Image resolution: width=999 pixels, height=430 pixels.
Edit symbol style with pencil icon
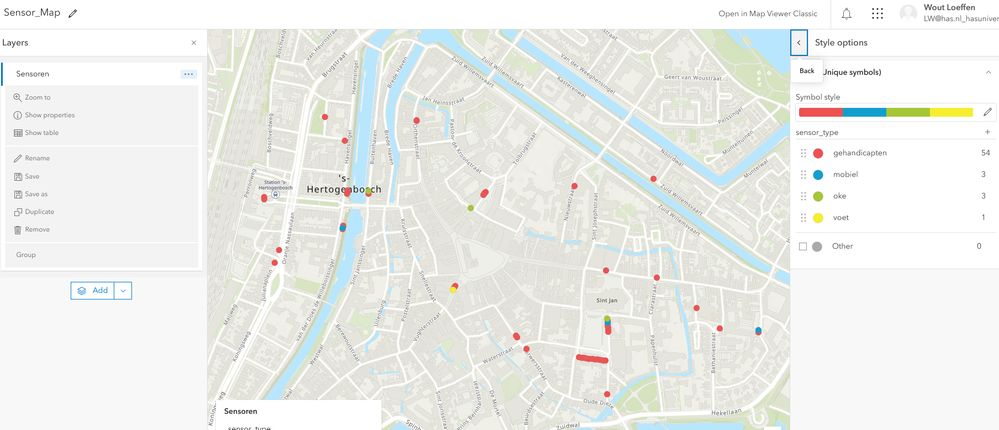(988, 112)
